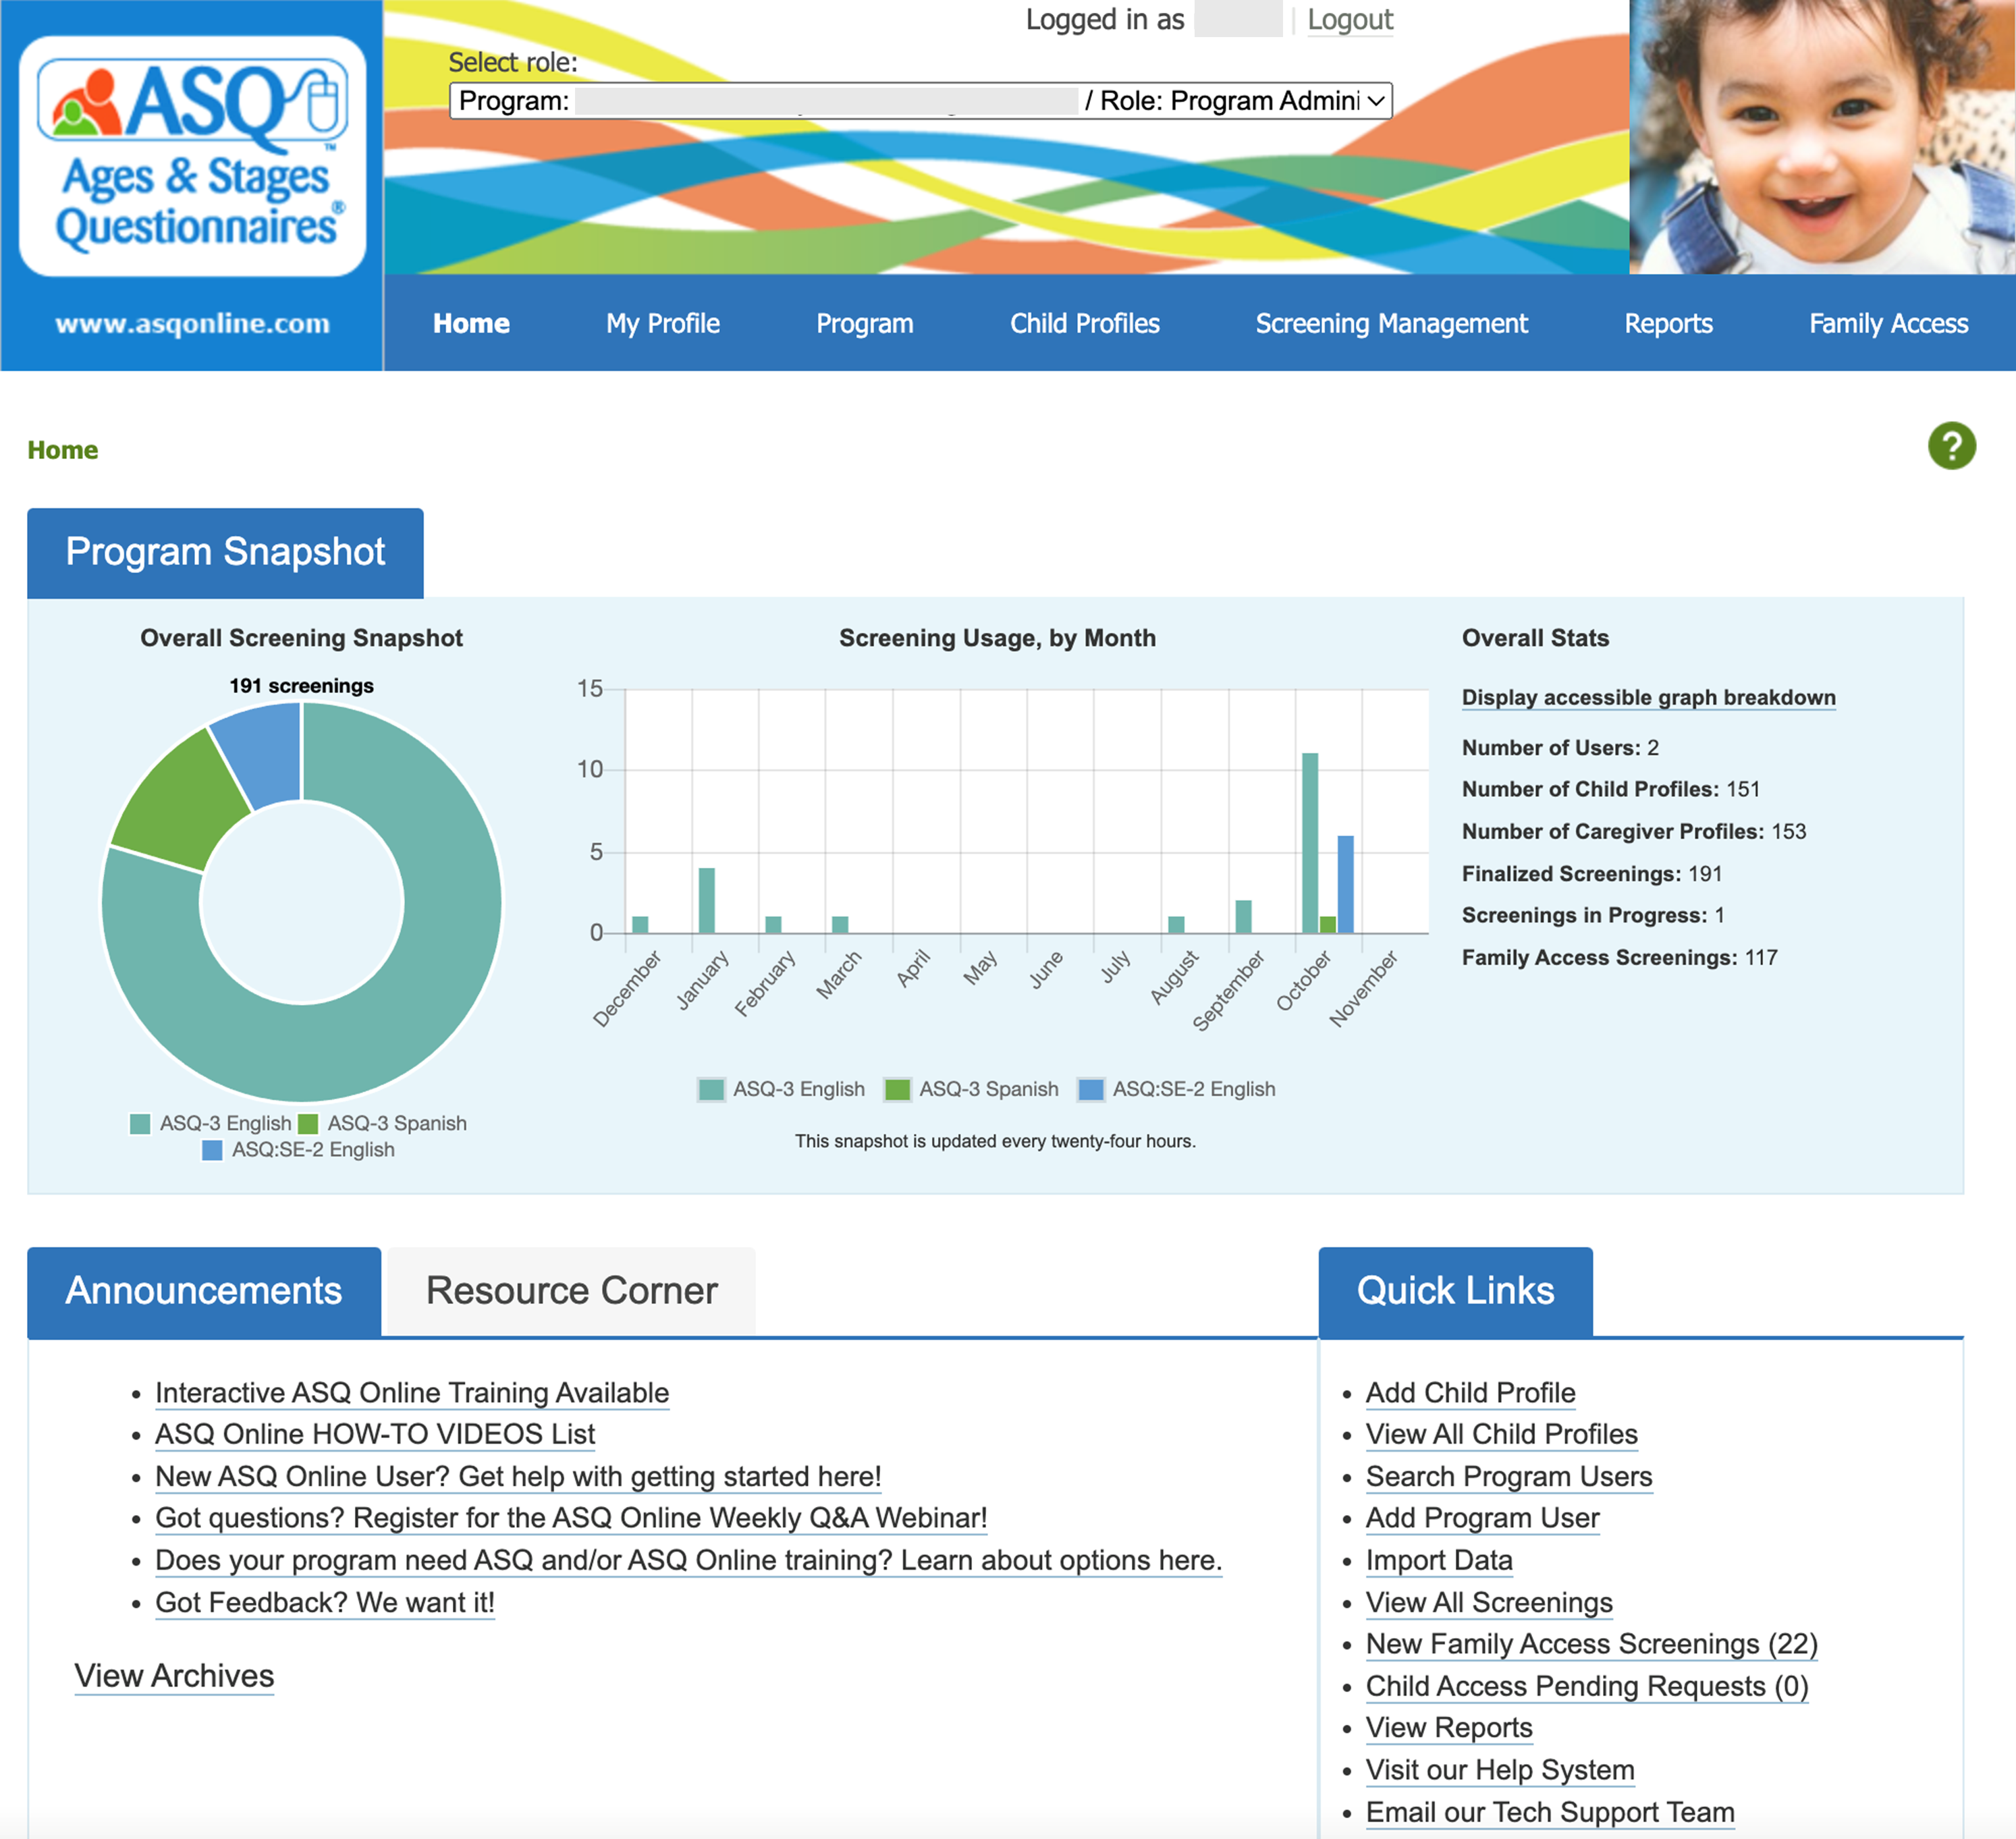
Task: Open Visit our Help System link
Action: tap(1500, 1770)
